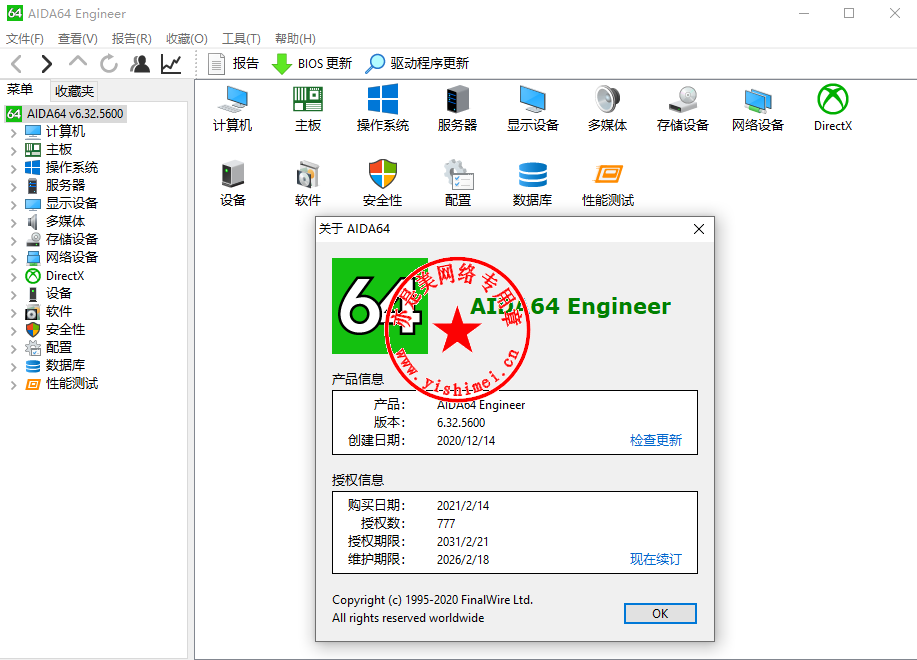Viewport: 917px width, 660px height.
Task: Click the 2031/2/21 license expiry value
Action: 463,542
